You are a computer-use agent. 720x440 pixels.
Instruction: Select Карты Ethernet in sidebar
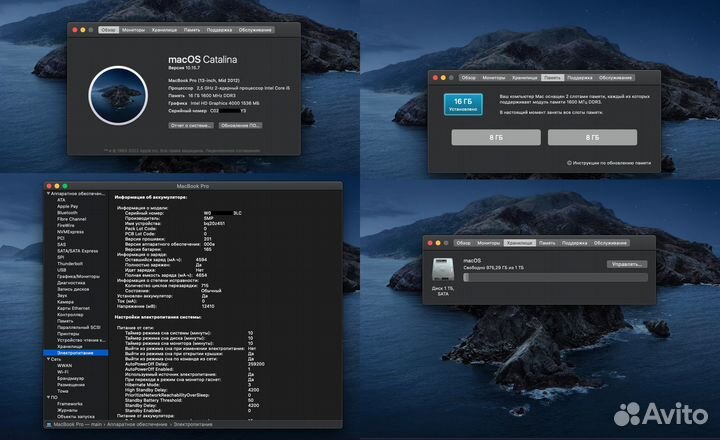[x=73, y=308]
